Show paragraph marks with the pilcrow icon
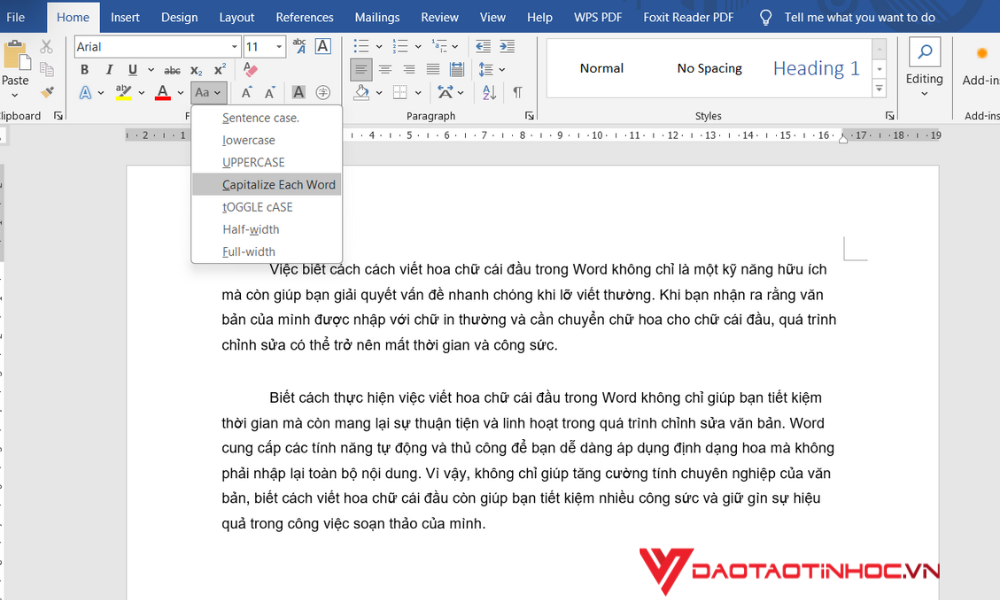The height and width of the screenshot is (600, 1000). [x=518, y=92]
